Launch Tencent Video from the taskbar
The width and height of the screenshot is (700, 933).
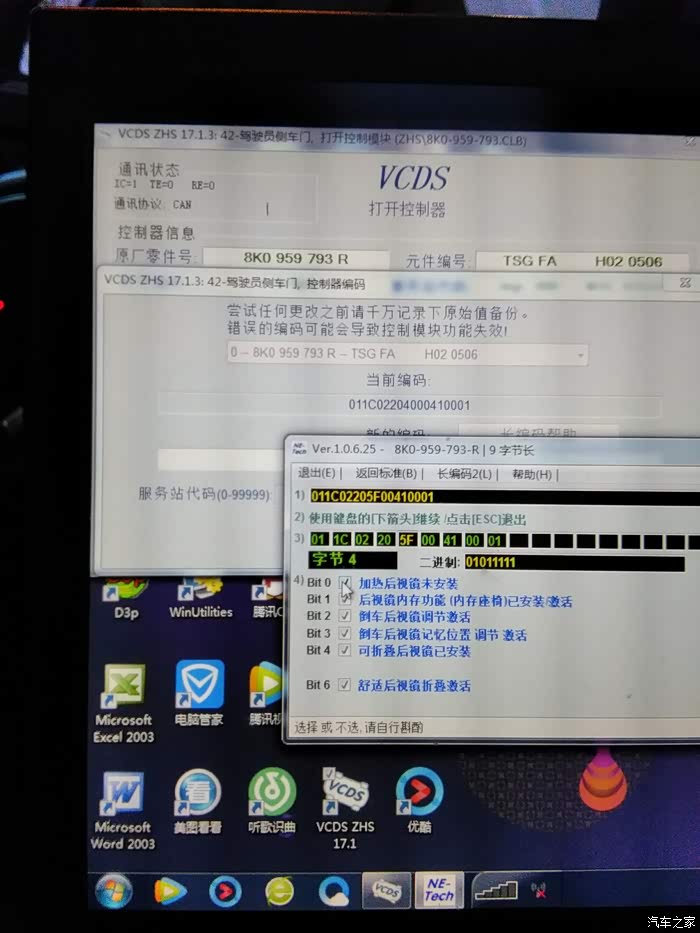click(x=170, y=891)
